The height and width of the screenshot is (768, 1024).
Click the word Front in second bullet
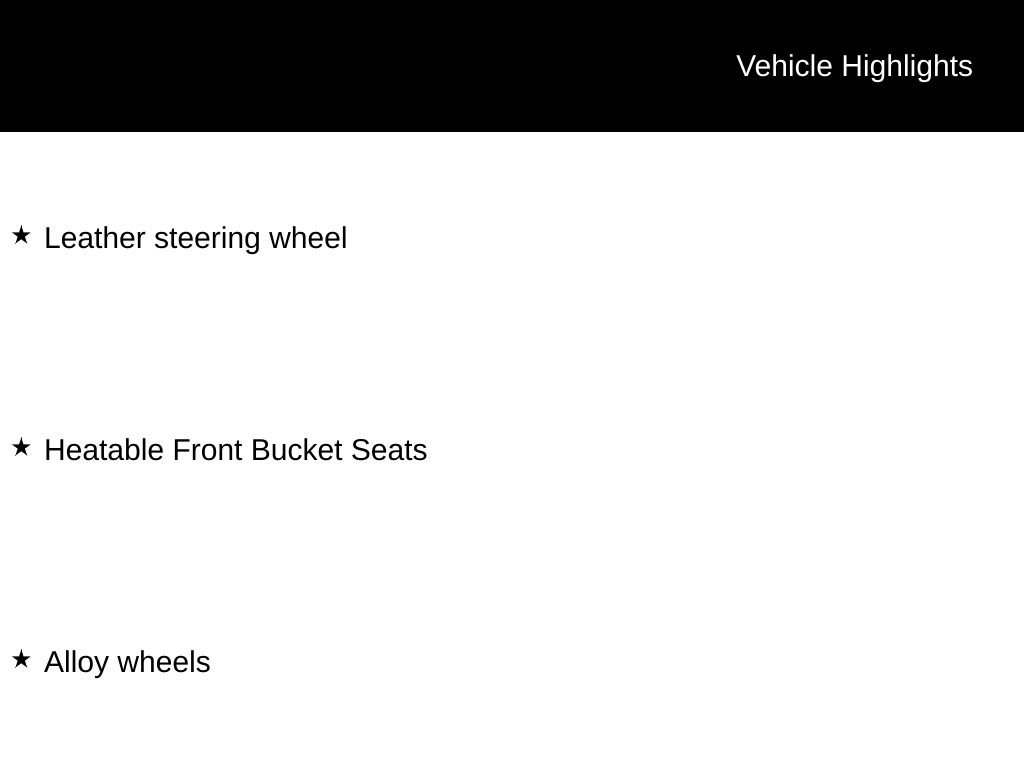[207, 451]
